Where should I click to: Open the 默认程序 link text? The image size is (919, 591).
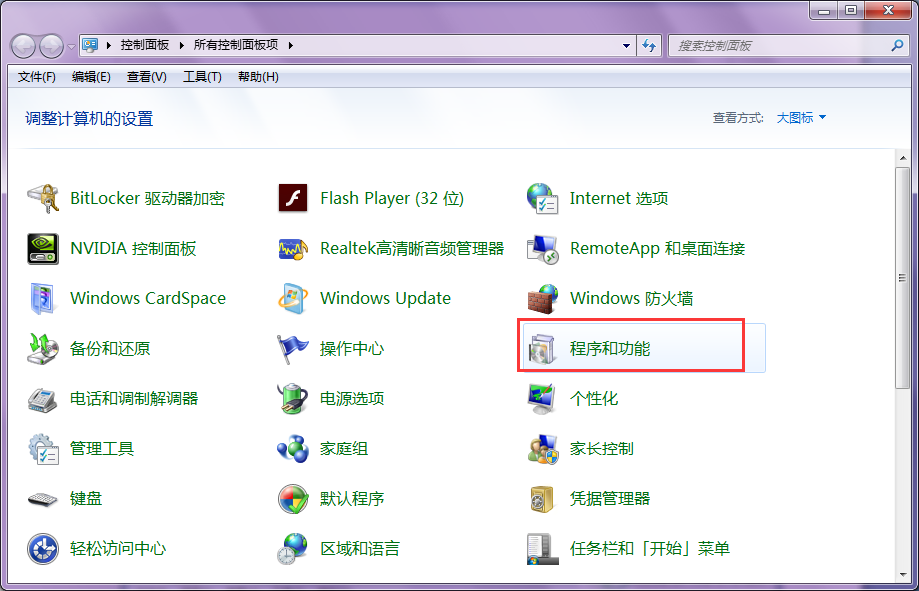tap(352, 499)
